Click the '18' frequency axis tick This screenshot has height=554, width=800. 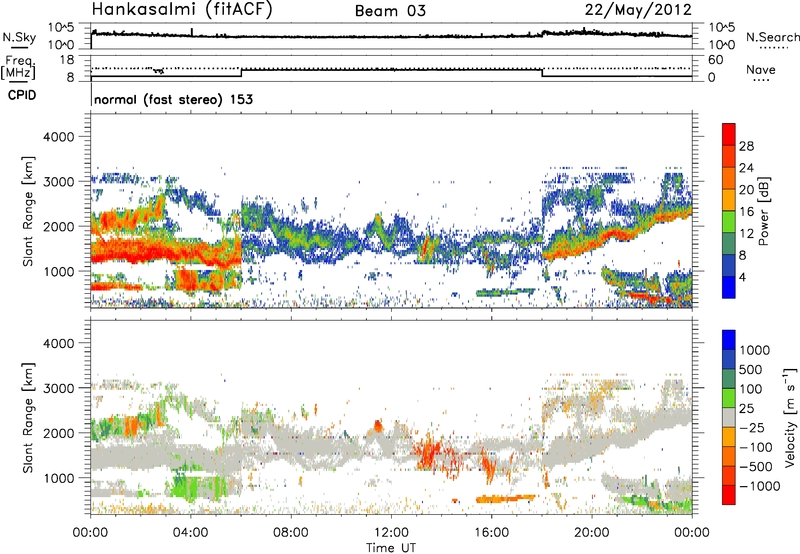click(x=67, y=60)
